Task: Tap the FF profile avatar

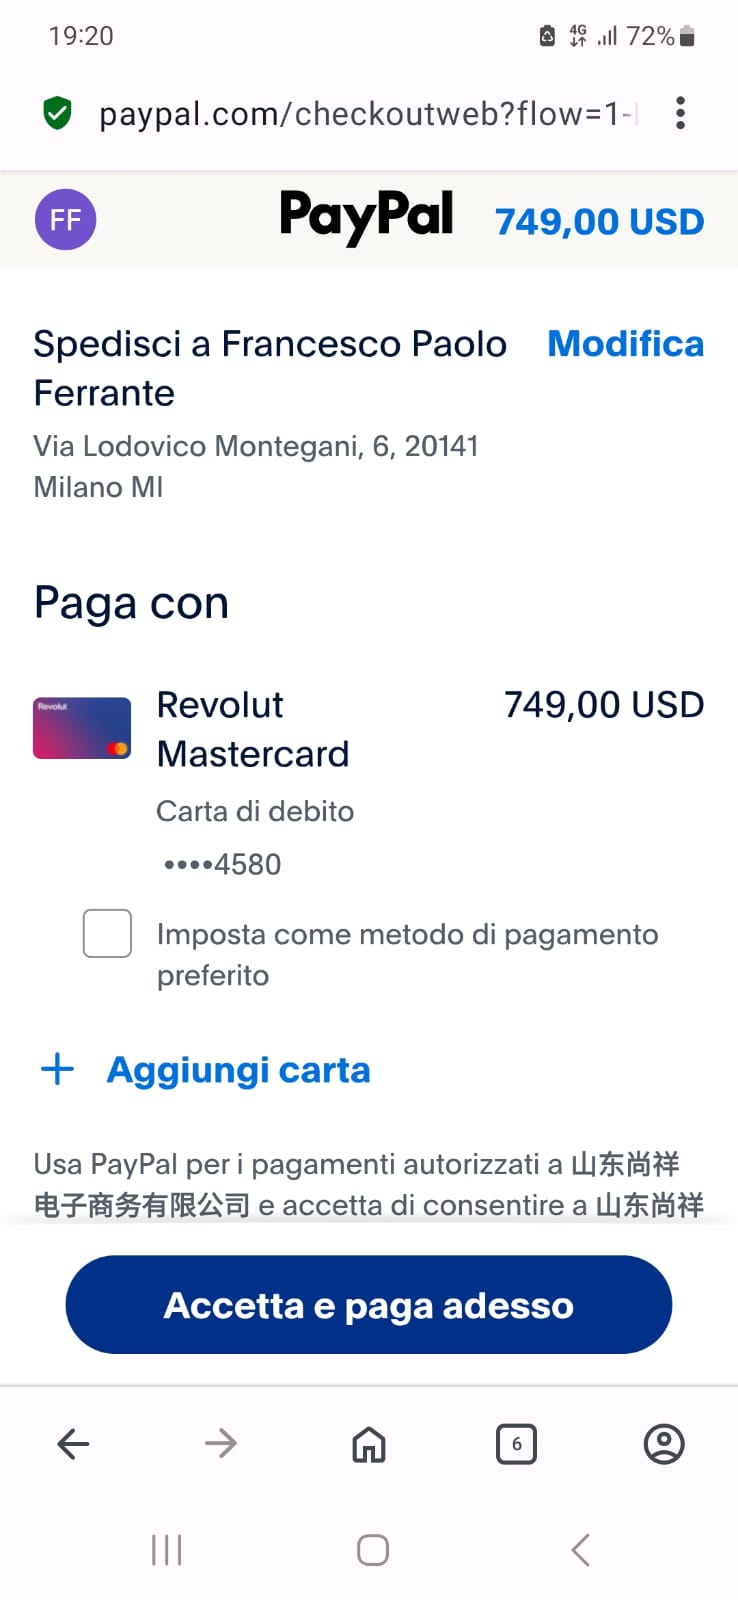Action: click(x=66, y=220)
